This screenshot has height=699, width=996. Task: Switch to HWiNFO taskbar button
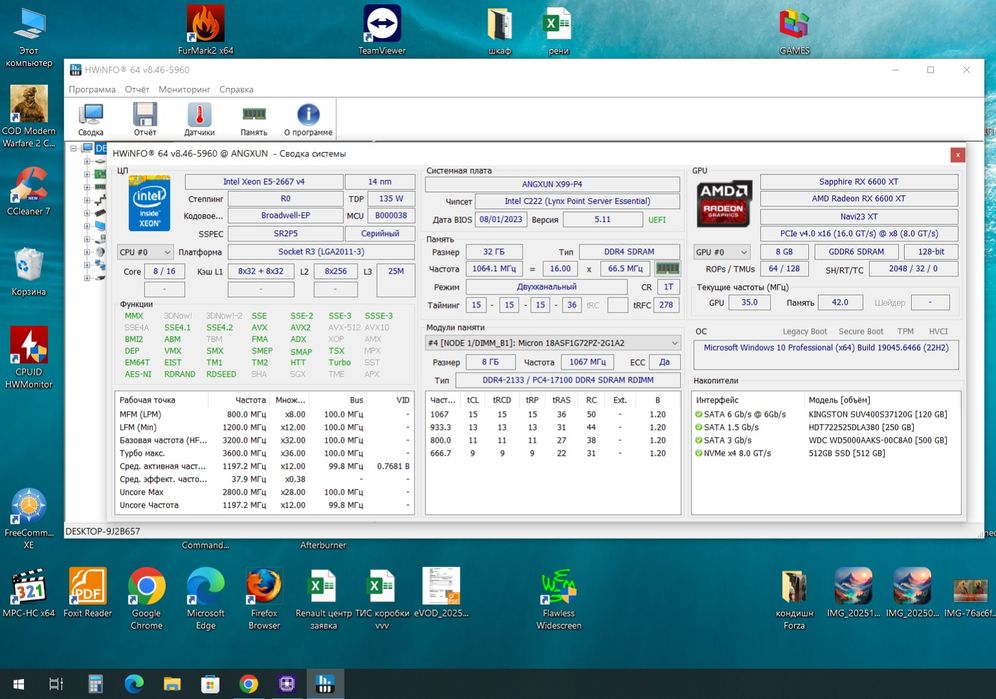[x=325, y=684]
